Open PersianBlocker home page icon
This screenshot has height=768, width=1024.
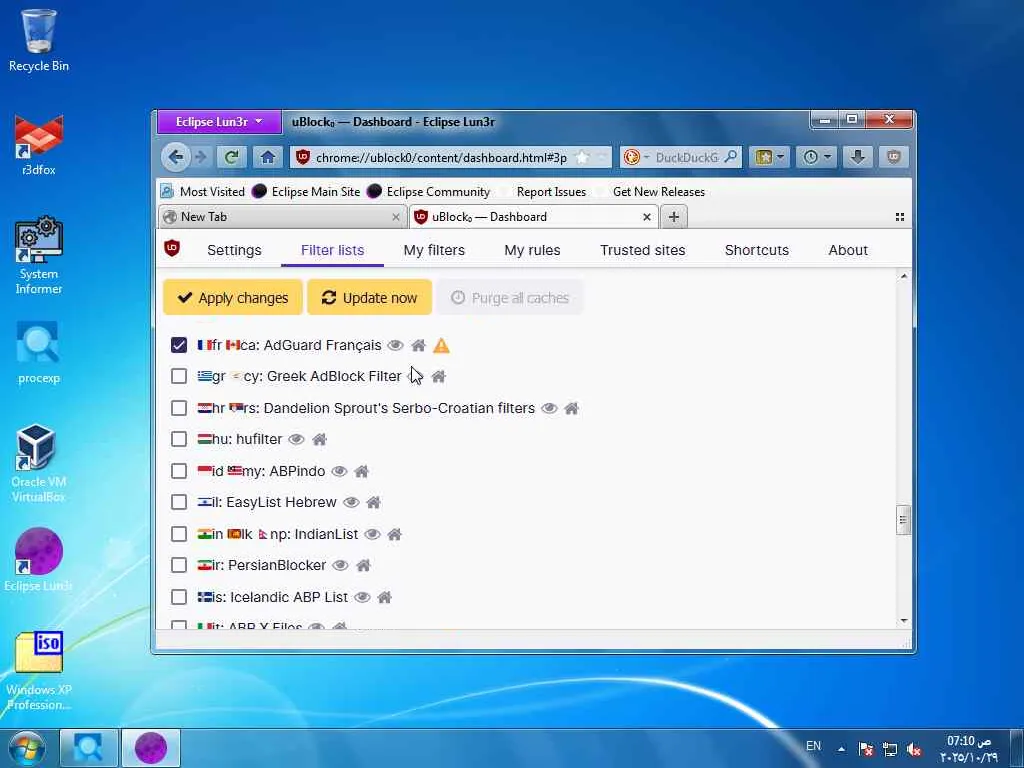364,566
